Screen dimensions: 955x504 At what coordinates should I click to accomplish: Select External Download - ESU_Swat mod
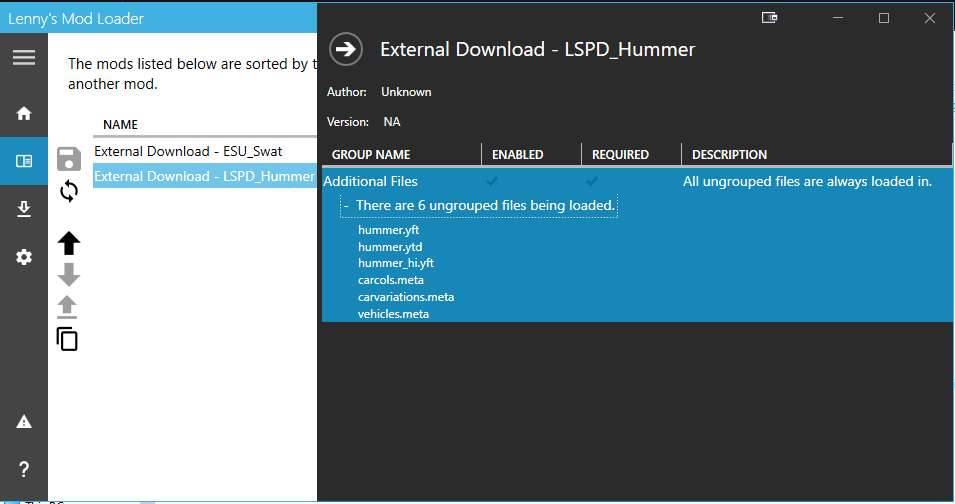pyautogui.click(x=188, y=151)
